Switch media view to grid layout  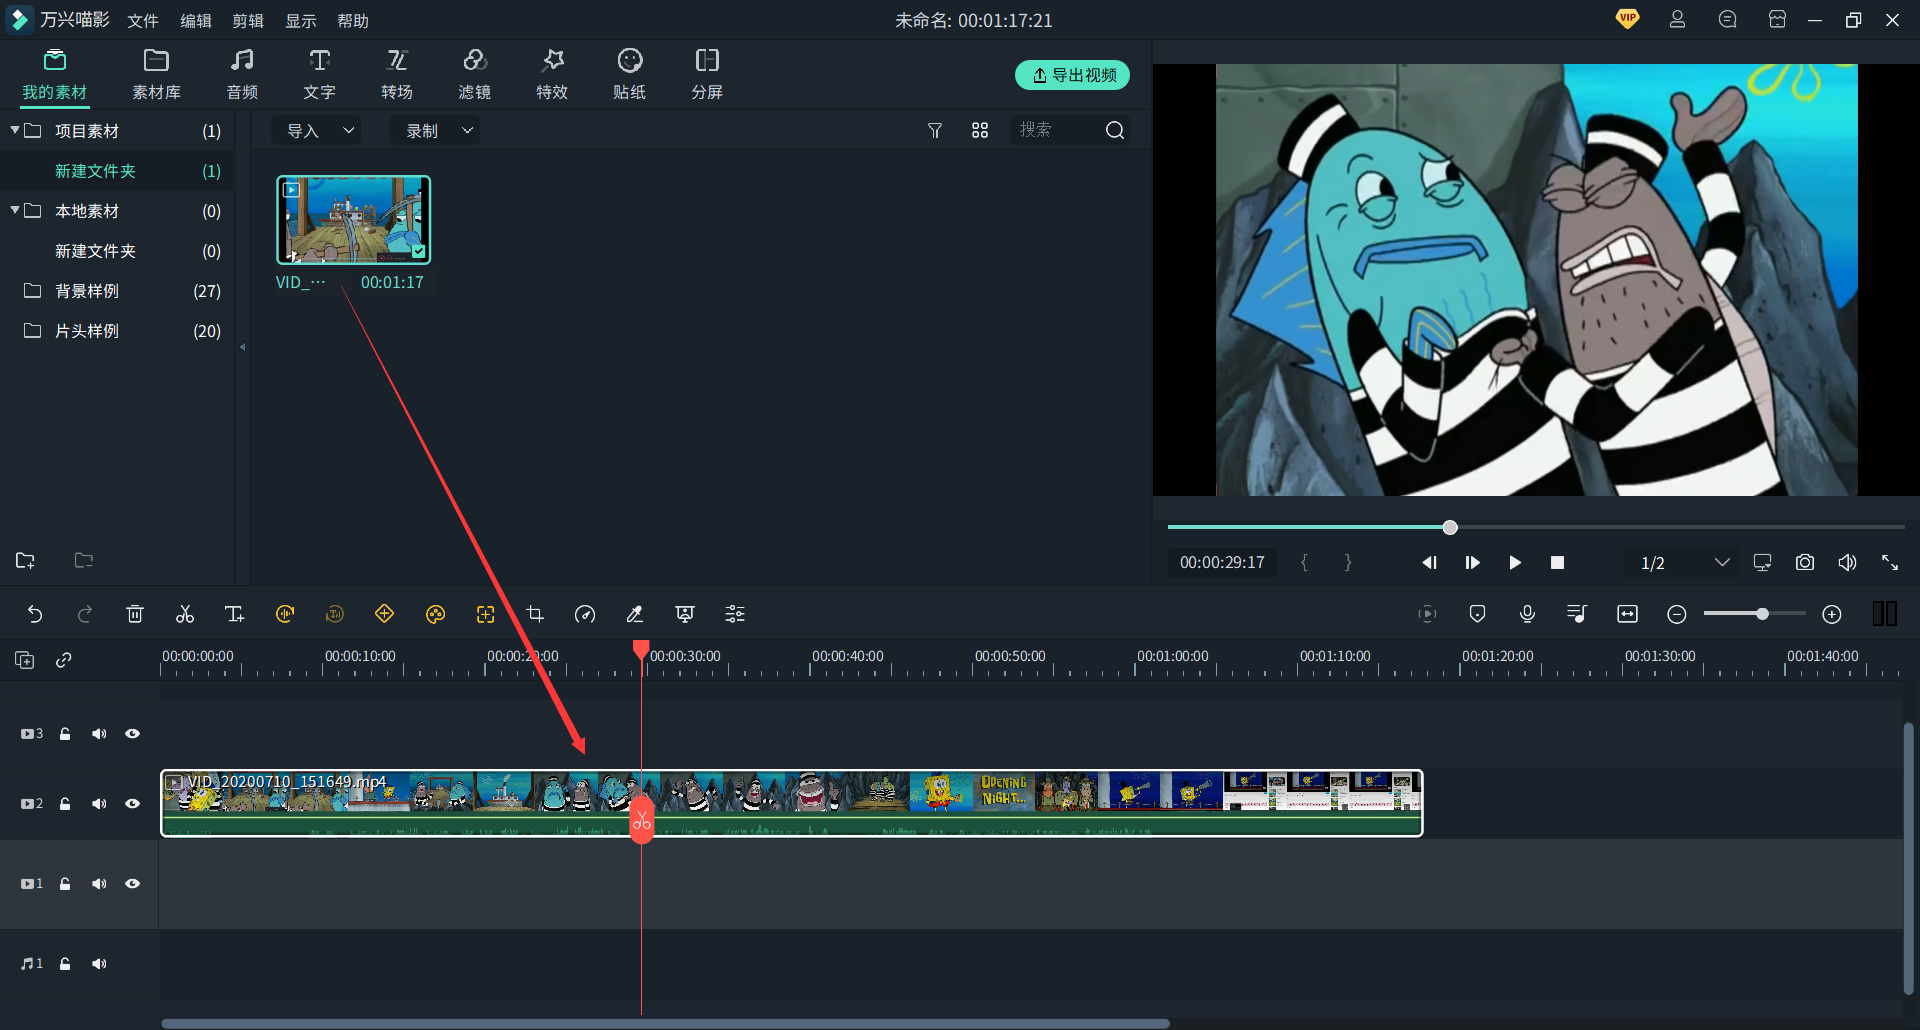click(x=980, y=130)
